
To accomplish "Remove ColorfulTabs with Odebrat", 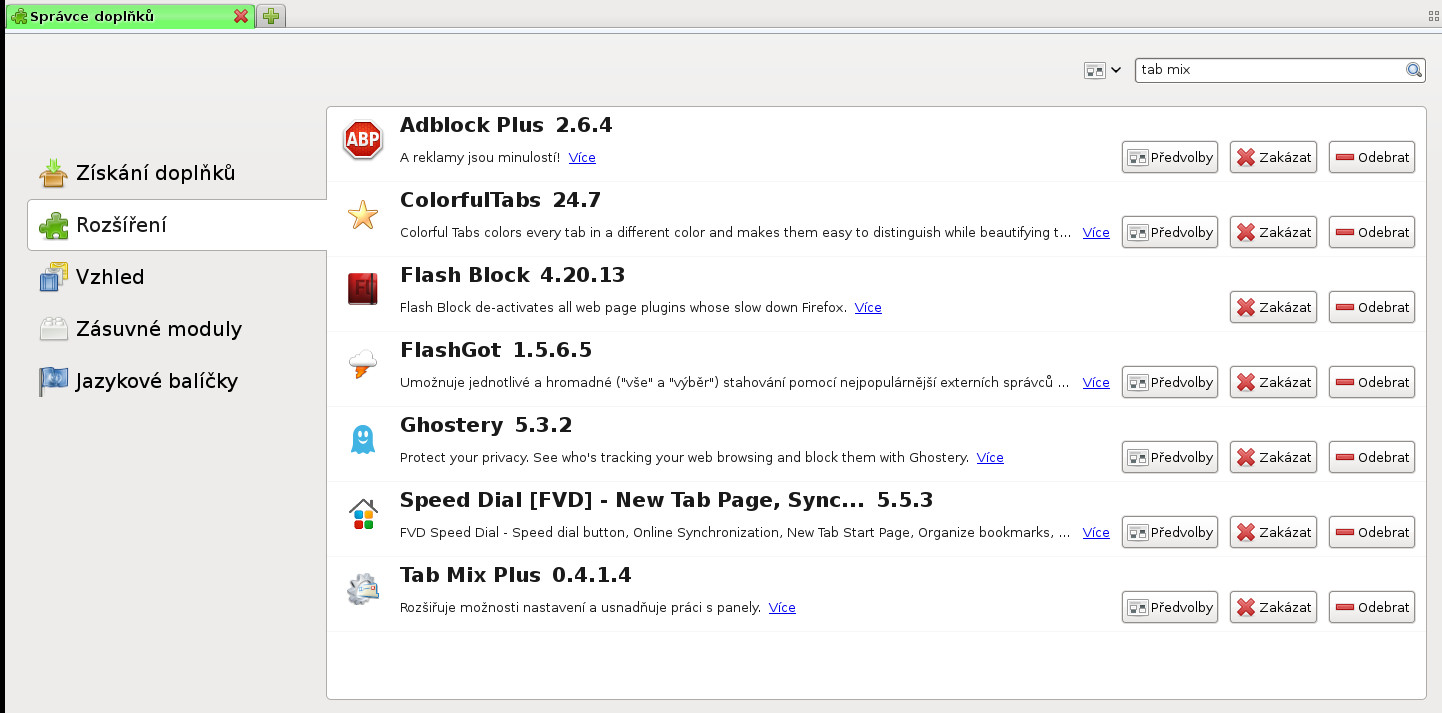I will (1372, 232).
